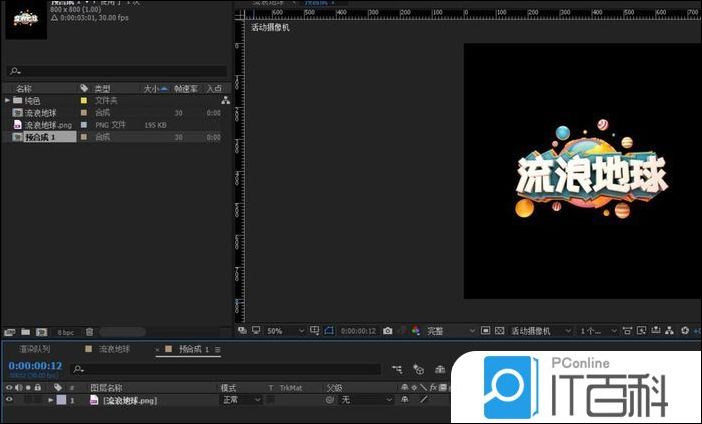Image resolution: width=702 pixels, height=424 pixels.
Task: Click the monitor-shaped primary viewer icon
Action: click(x=256, y=330)
